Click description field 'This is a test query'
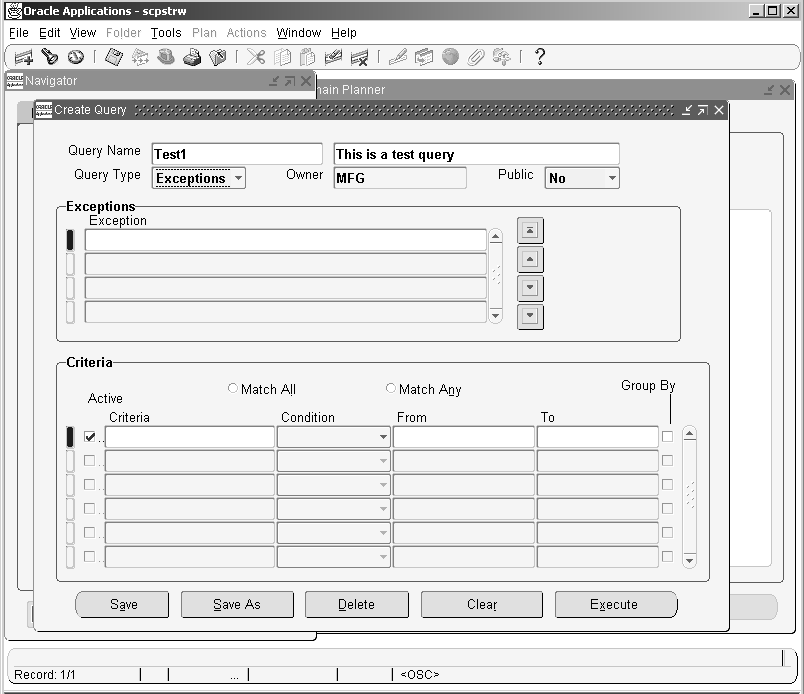Screen dimensions: 804x694 click(x=476, y=154)
